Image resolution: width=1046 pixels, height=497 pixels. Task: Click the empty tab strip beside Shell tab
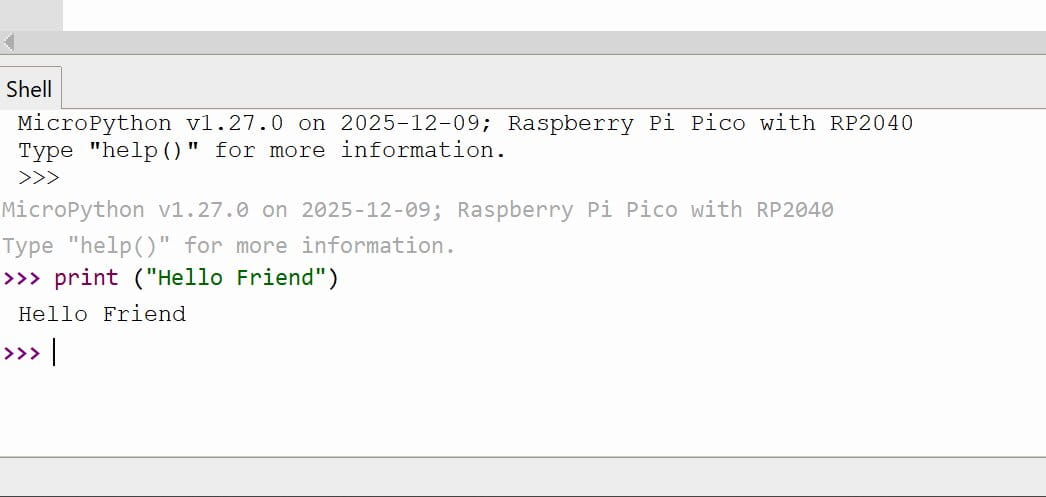(x=550, y=88)
